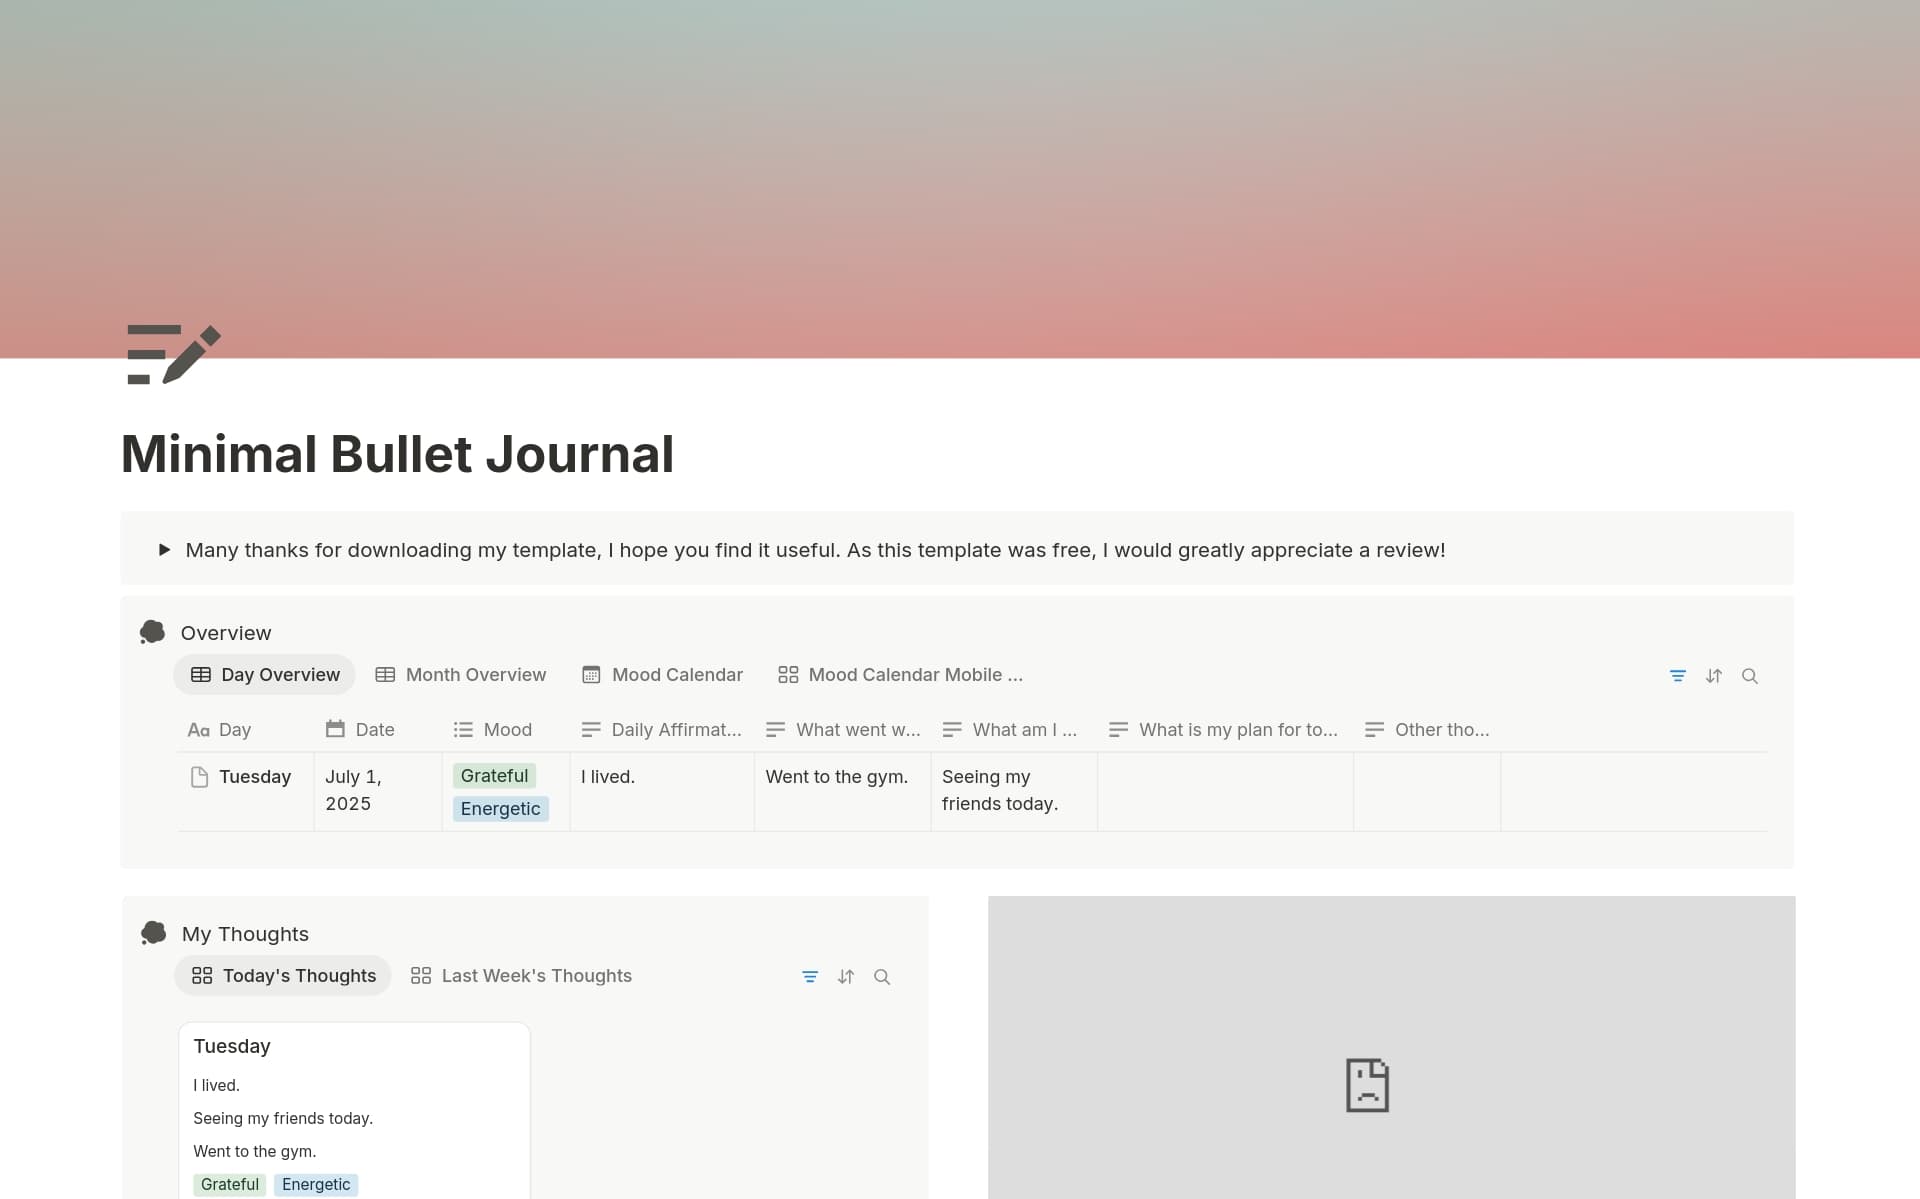Image resolution: width=1920 pixels, height=1199 pixels.
Task: Click the calendar icon on the Date column header
Action: coord(335,729)
